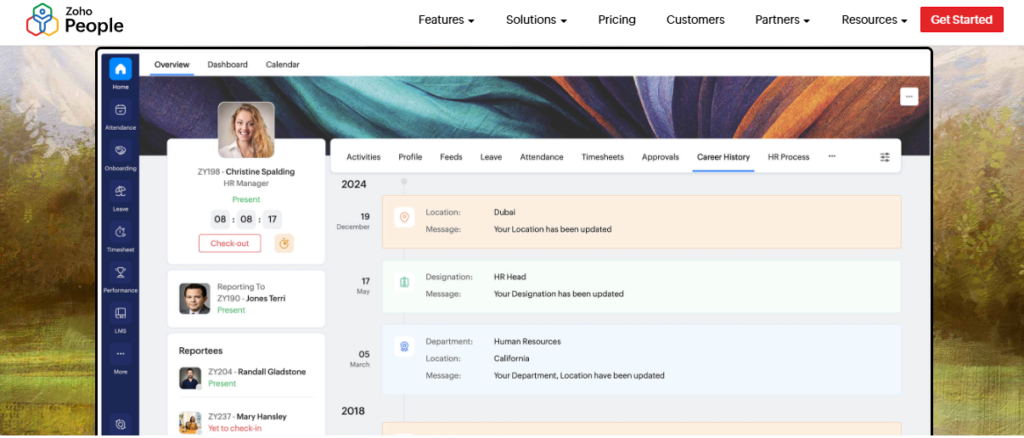The width and height of the screenshot is (1024, 438).
Task: Switch to the Calendar tab
Action: (x=283, y=65)
